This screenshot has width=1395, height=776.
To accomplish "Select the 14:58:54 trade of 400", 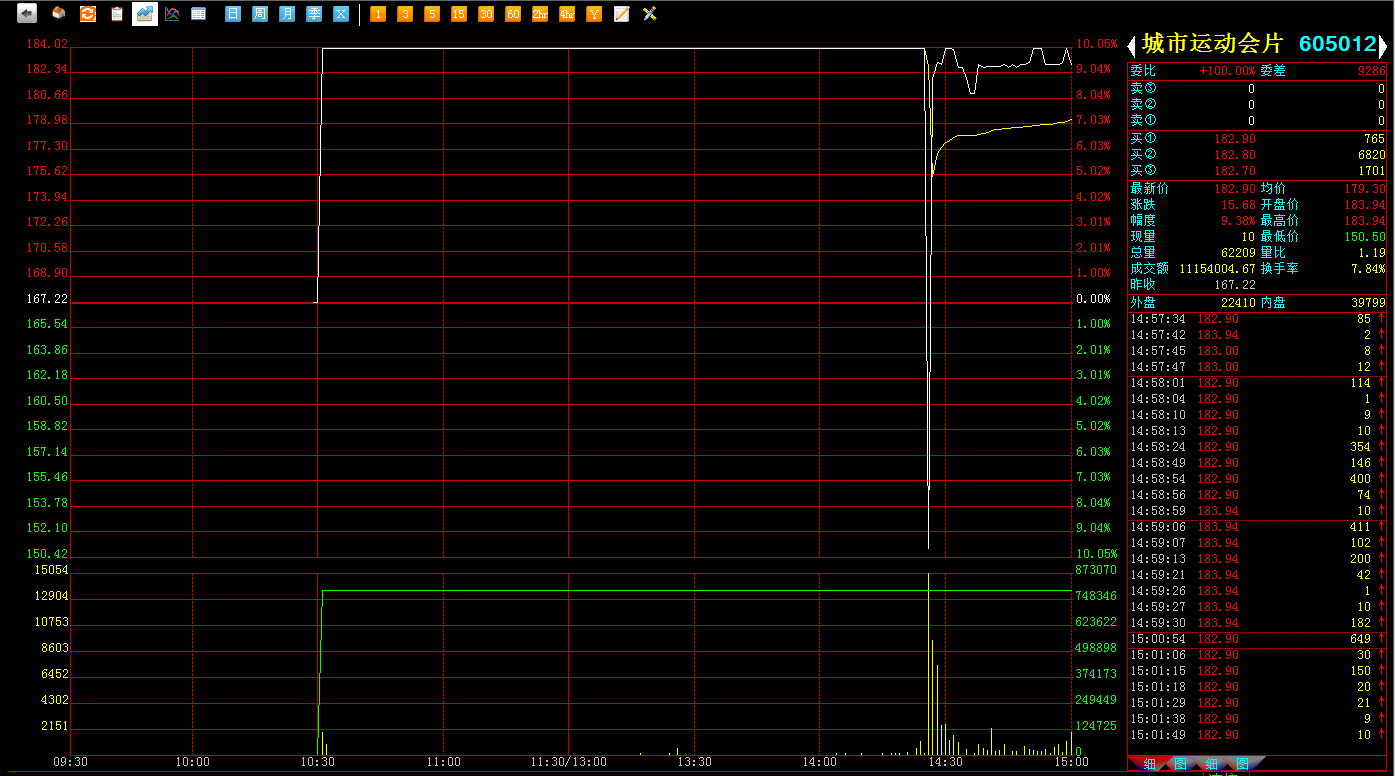I will pos(1258,479).
